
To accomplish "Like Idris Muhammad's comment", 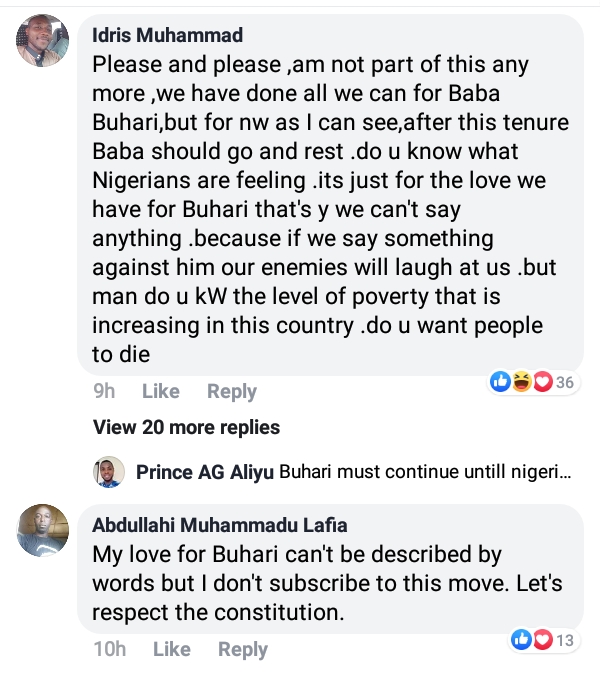I will pyautogui.click(x=160, y=392).
